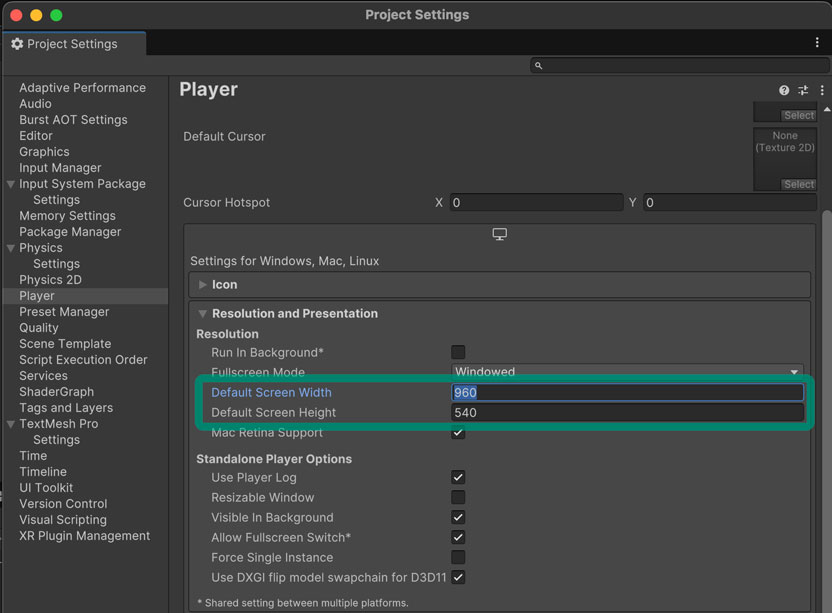Select Memory Settings category

(67, 215)
